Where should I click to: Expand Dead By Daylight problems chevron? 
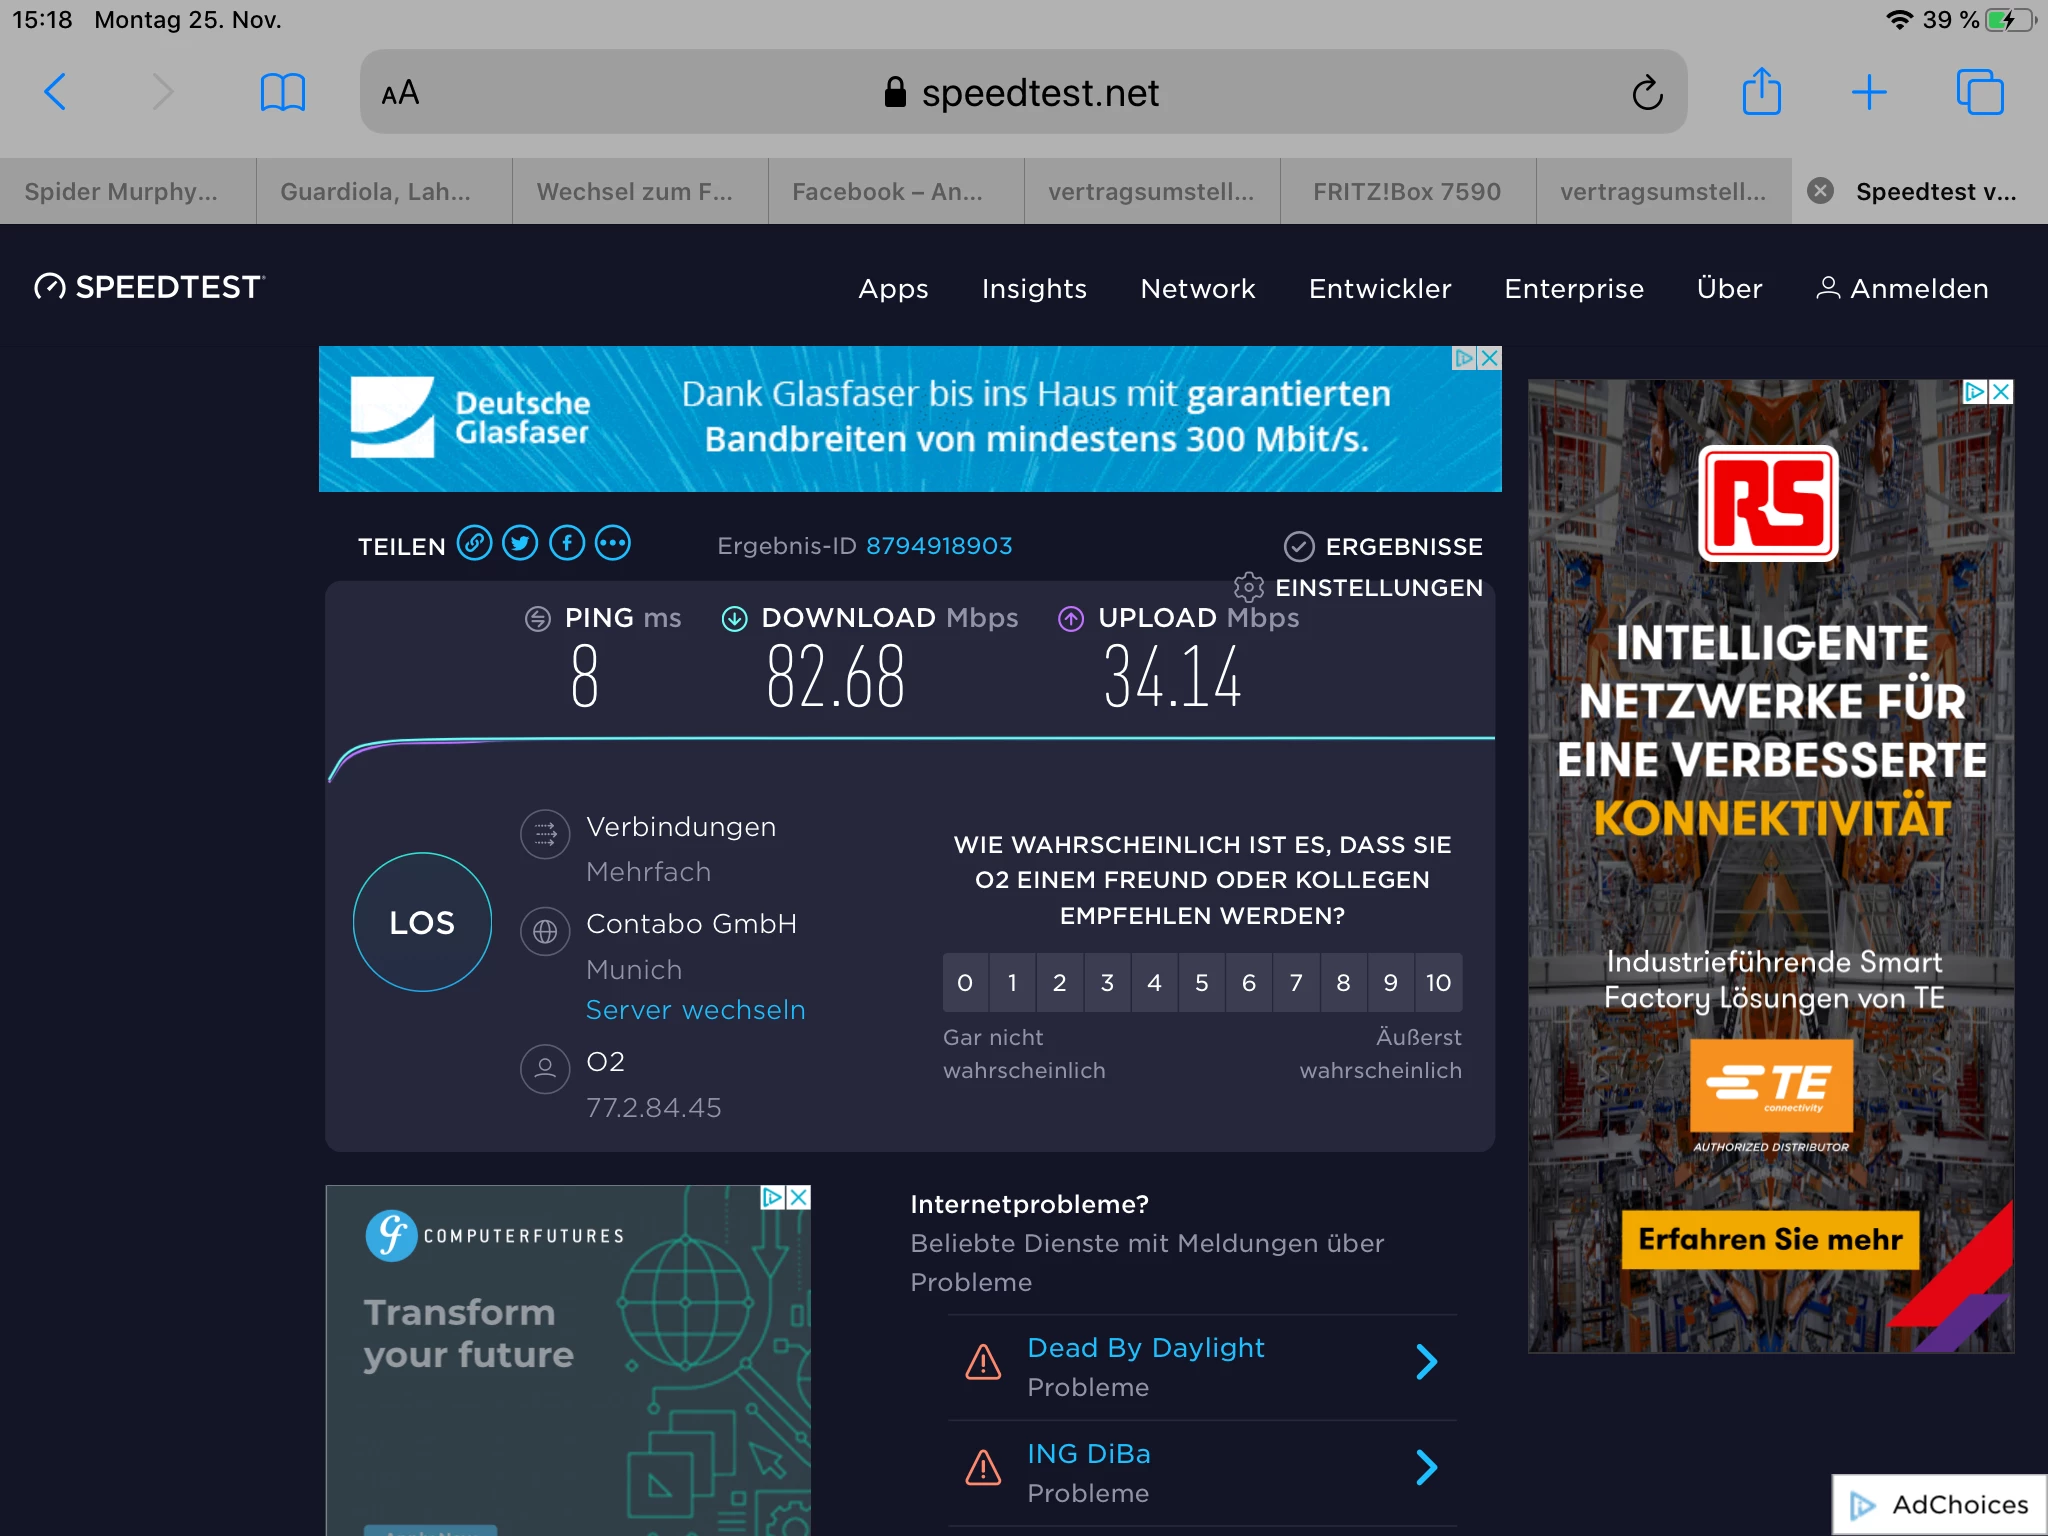tap(1427, 1362)
